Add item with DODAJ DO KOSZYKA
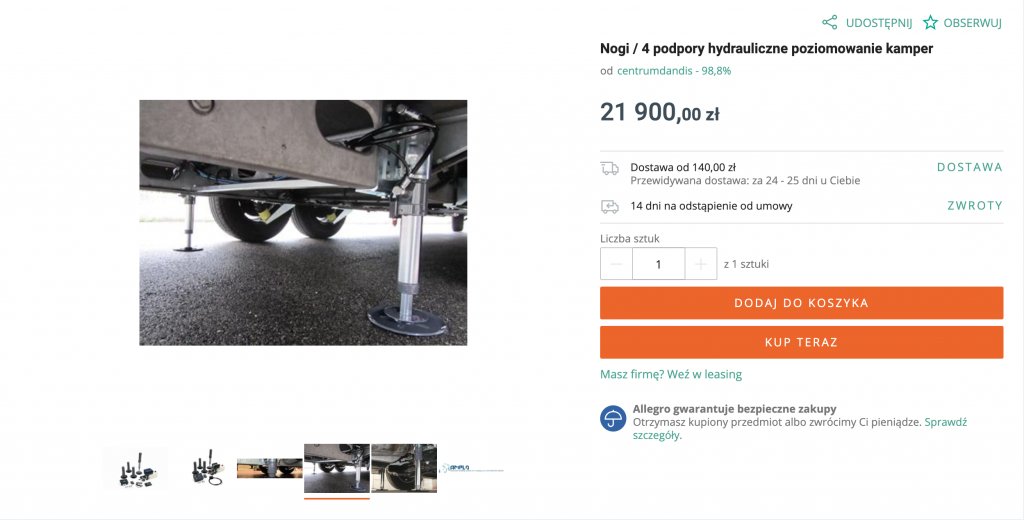1024x520 pixels. point(801,303)
